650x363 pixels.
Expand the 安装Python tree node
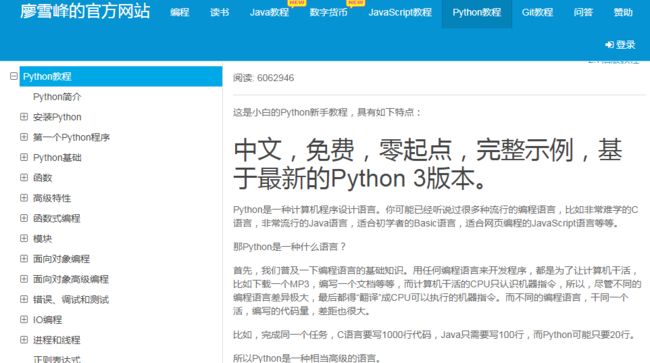[x=24, y=117]
